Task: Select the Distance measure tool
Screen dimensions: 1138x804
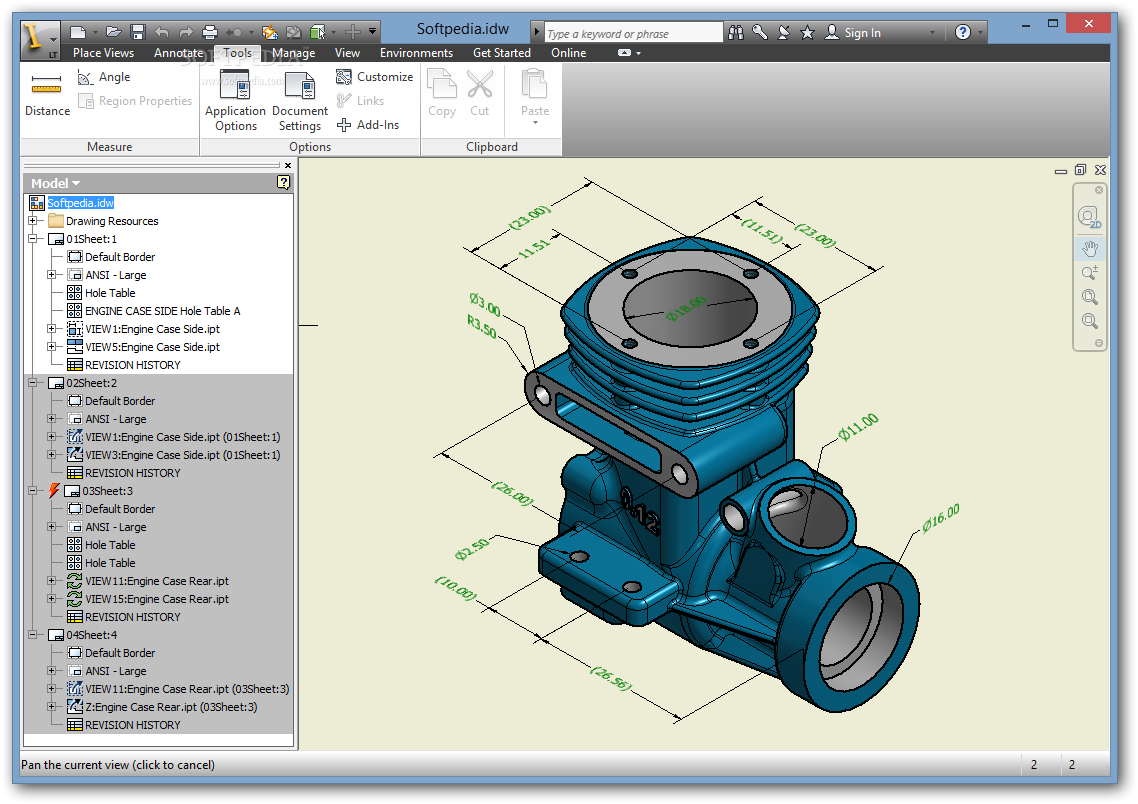Action: point(47,94)
